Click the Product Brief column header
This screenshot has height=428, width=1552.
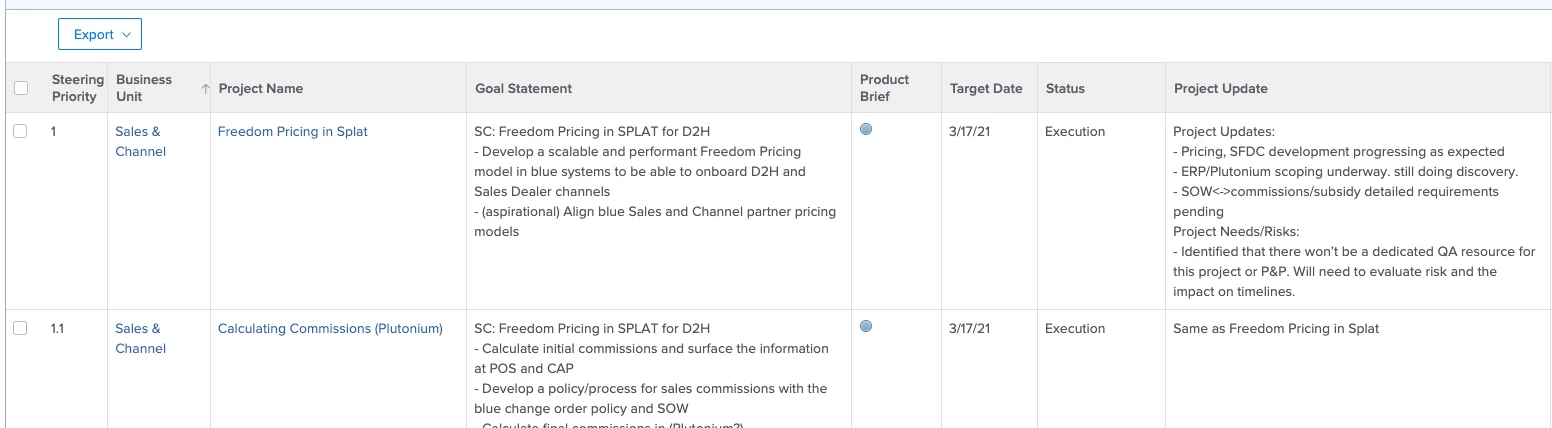pyautogui.click(x=884, y=88)
